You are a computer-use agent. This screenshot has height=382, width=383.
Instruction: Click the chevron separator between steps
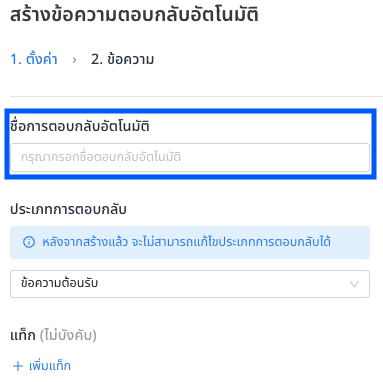(x=74, y=60)
